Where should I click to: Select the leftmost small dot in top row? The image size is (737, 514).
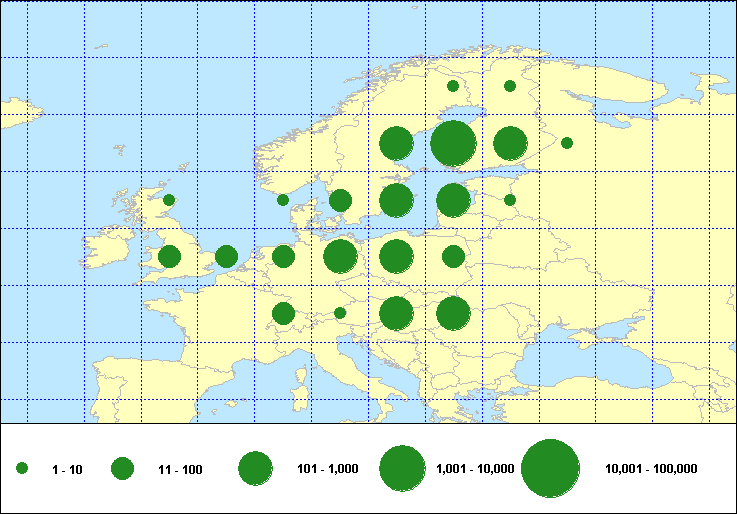(x=453, y=86)
